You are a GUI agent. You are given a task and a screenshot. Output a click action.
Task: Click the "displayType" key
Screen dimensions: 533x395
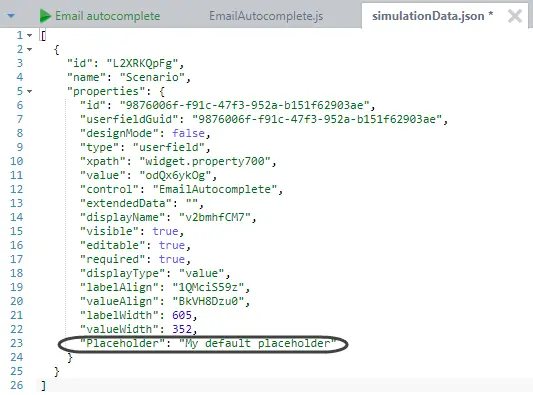(x=122, y=273)
